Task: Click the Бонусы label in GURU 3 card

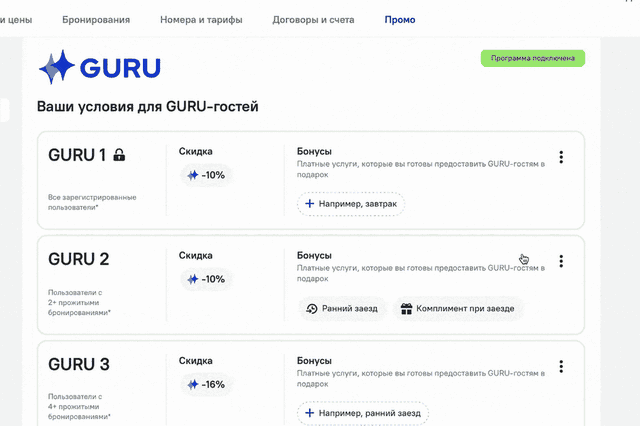Action: [314, 361]
